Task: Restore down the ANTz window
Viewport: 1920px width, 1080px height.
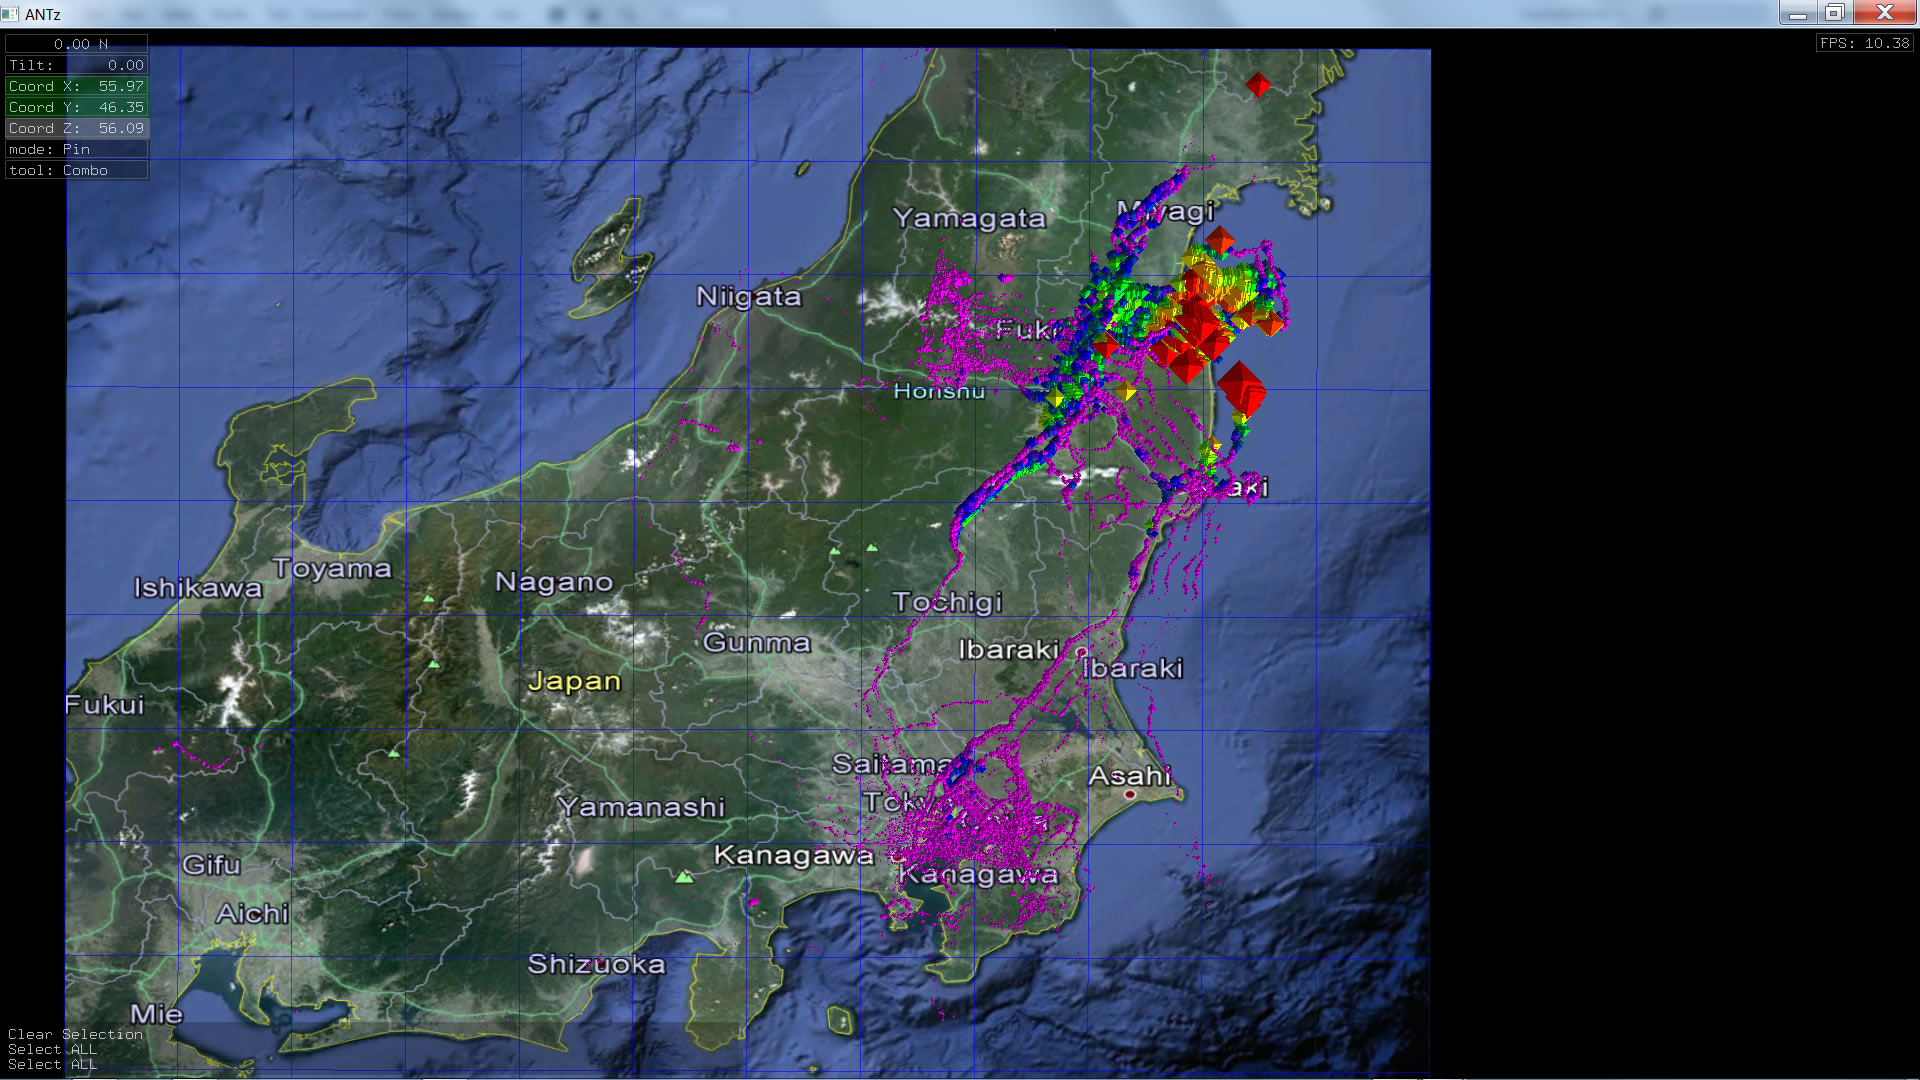Action: point(1834,13)
